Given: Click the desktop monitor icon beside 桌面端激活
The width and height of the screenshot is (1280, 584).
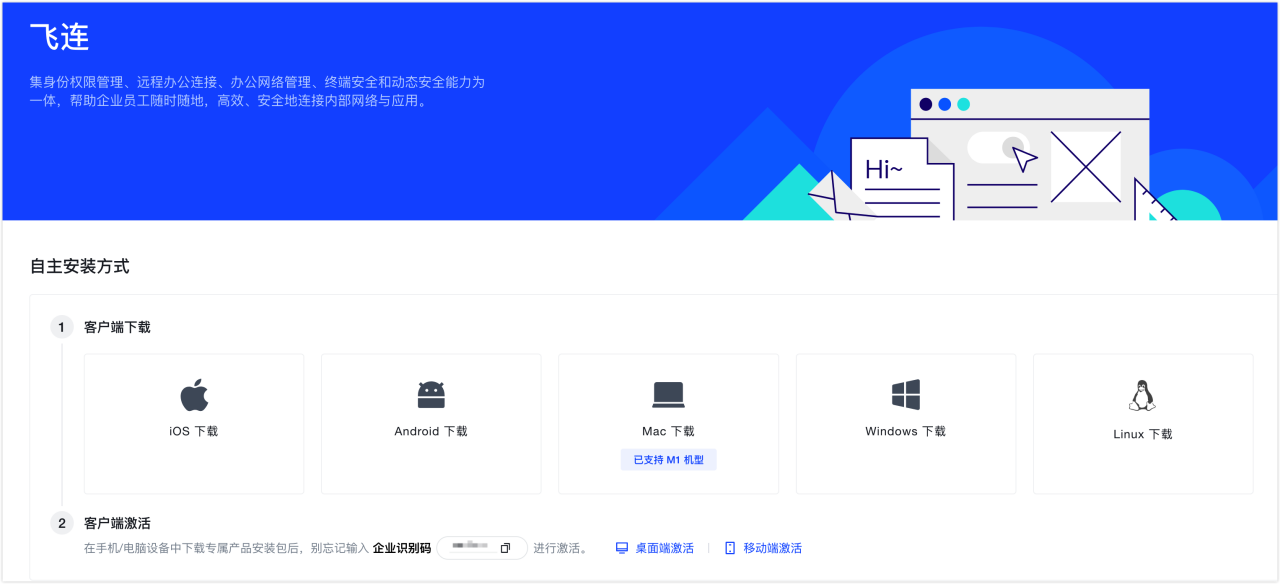Looking at the screenshot, I should (x=621, y=548).
